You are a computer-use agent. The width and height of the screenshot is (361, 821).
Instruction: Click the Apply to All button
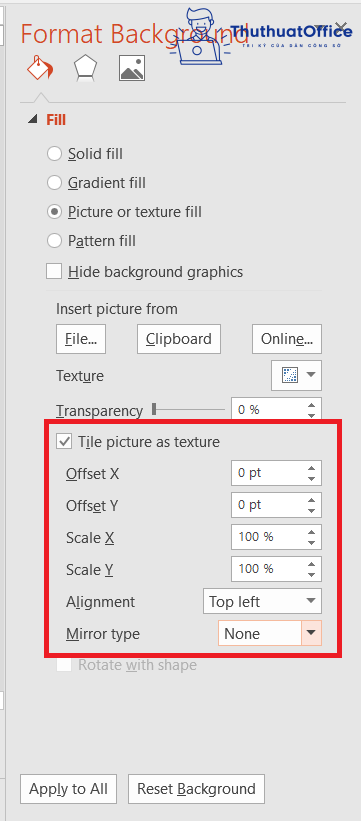click(68, 789)
